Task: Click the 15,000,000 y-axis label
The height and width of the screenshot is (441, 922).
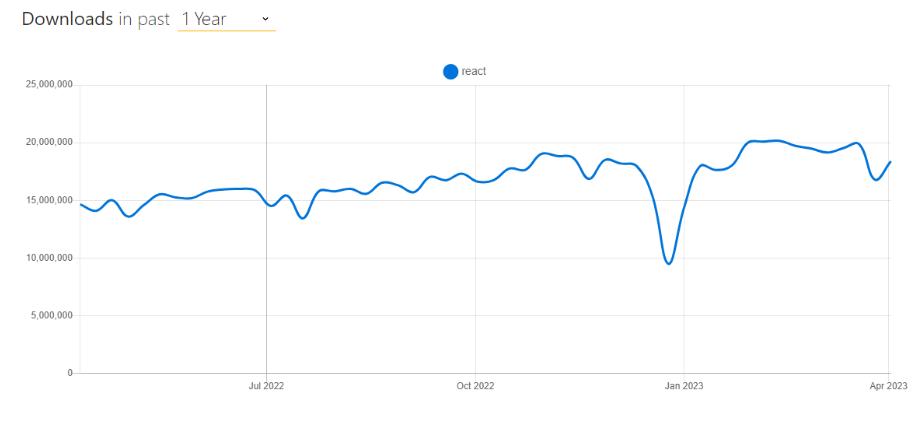Action: point(47,201)
